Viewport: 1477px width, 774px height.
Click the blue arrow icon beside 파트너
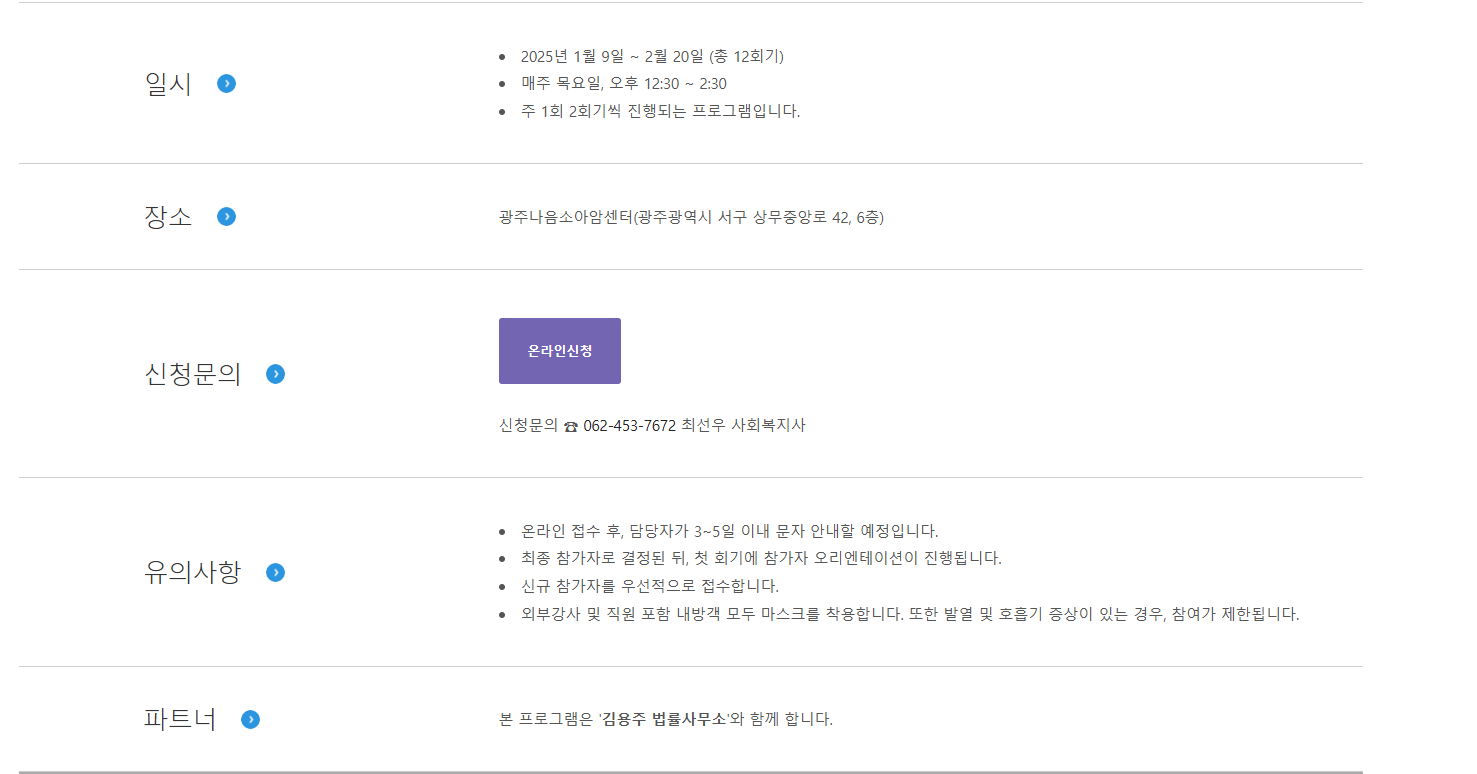point(250,719)
